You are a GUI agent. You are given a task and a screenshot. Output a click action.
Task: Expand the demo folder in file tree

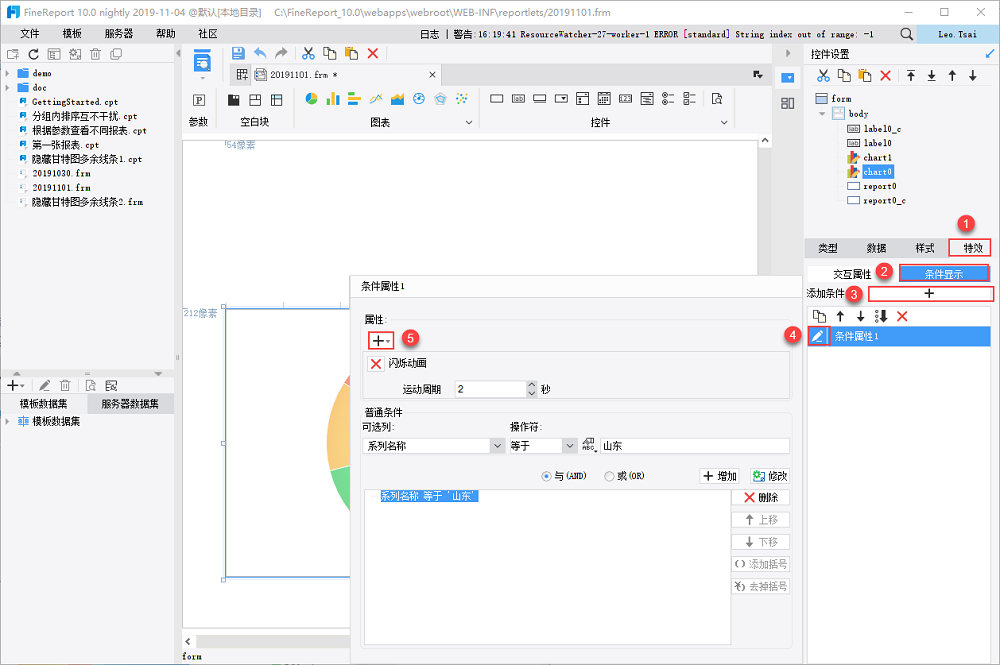click(8, 73)
